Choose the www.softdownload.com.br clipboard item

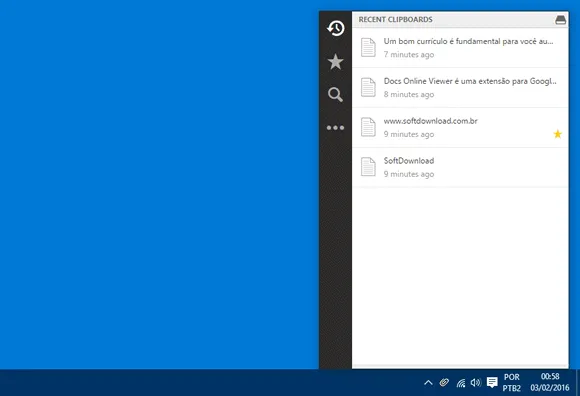(460, 128)
